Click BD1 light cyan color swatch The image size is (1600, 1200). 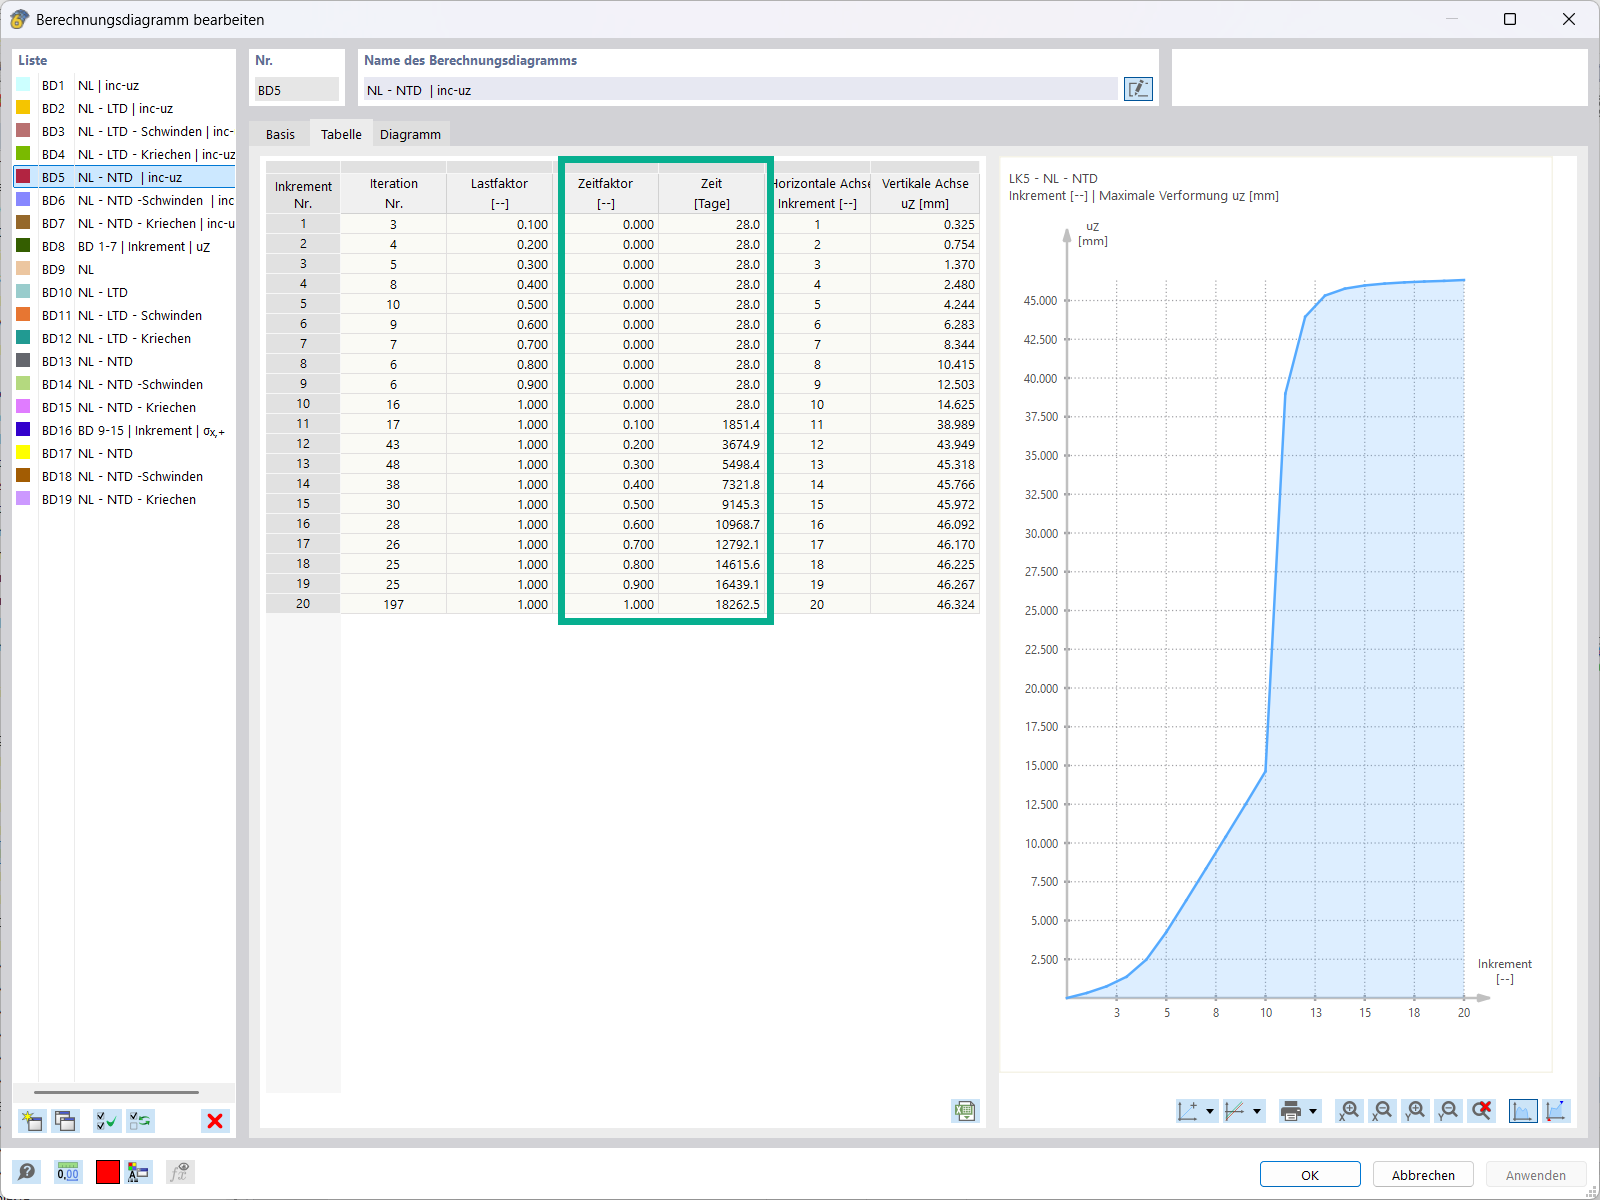[x=23, y=85]
